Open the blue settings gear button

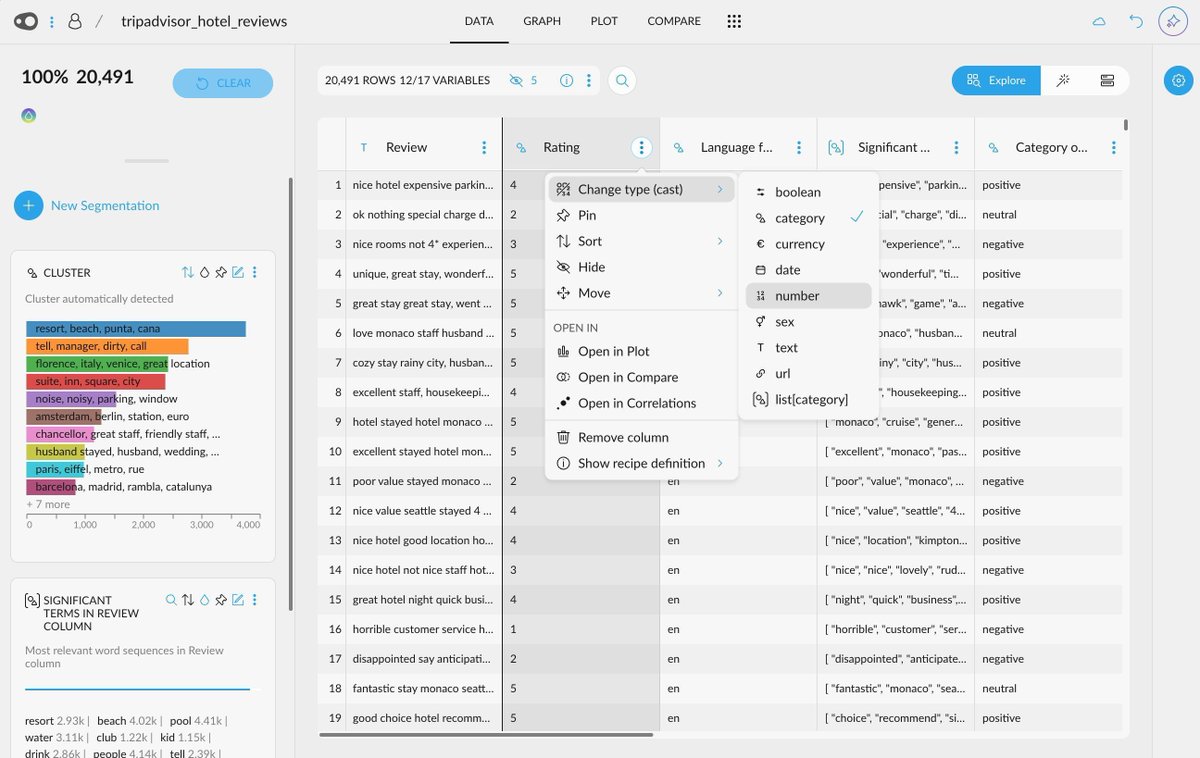click(1177, 81)
